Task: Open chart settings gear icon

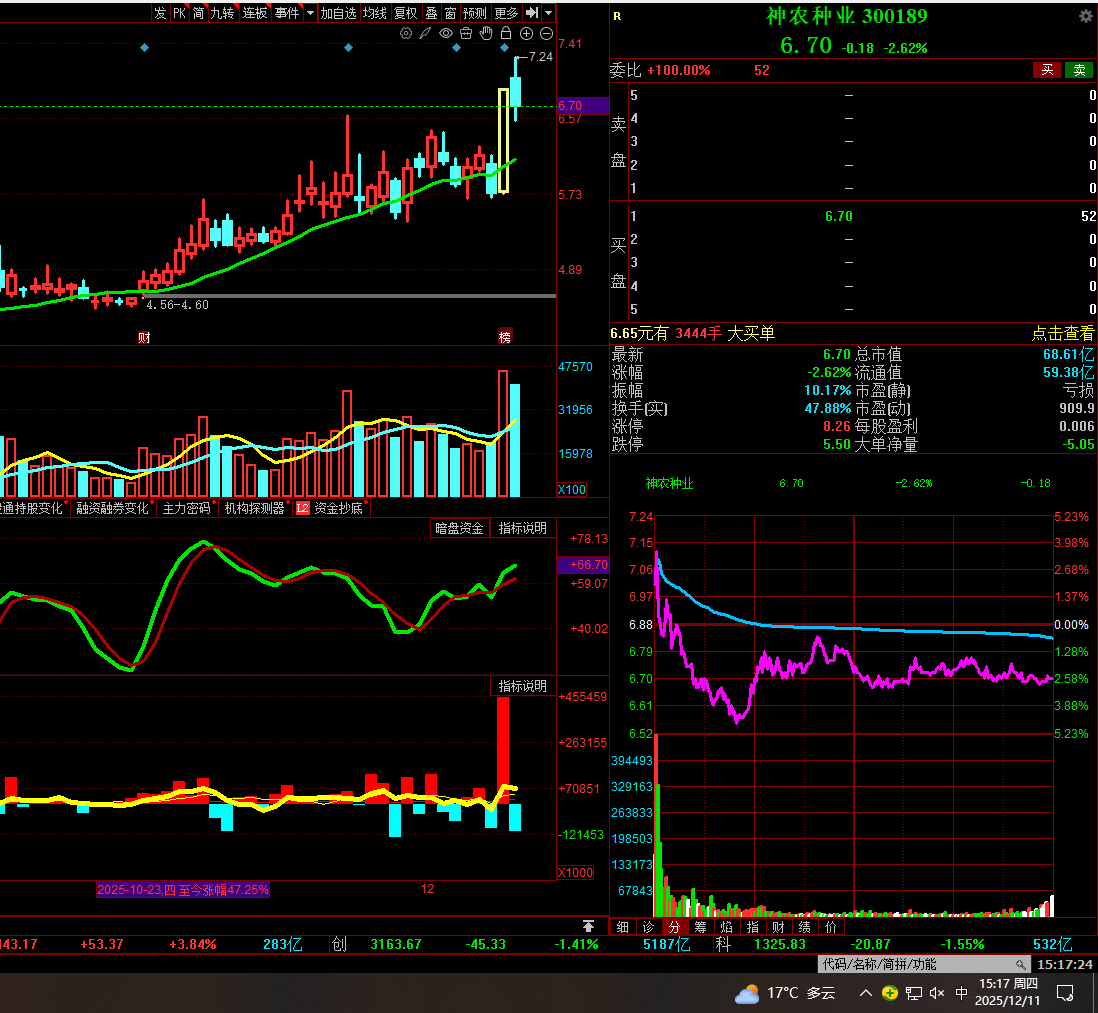Action: [405, 34]
